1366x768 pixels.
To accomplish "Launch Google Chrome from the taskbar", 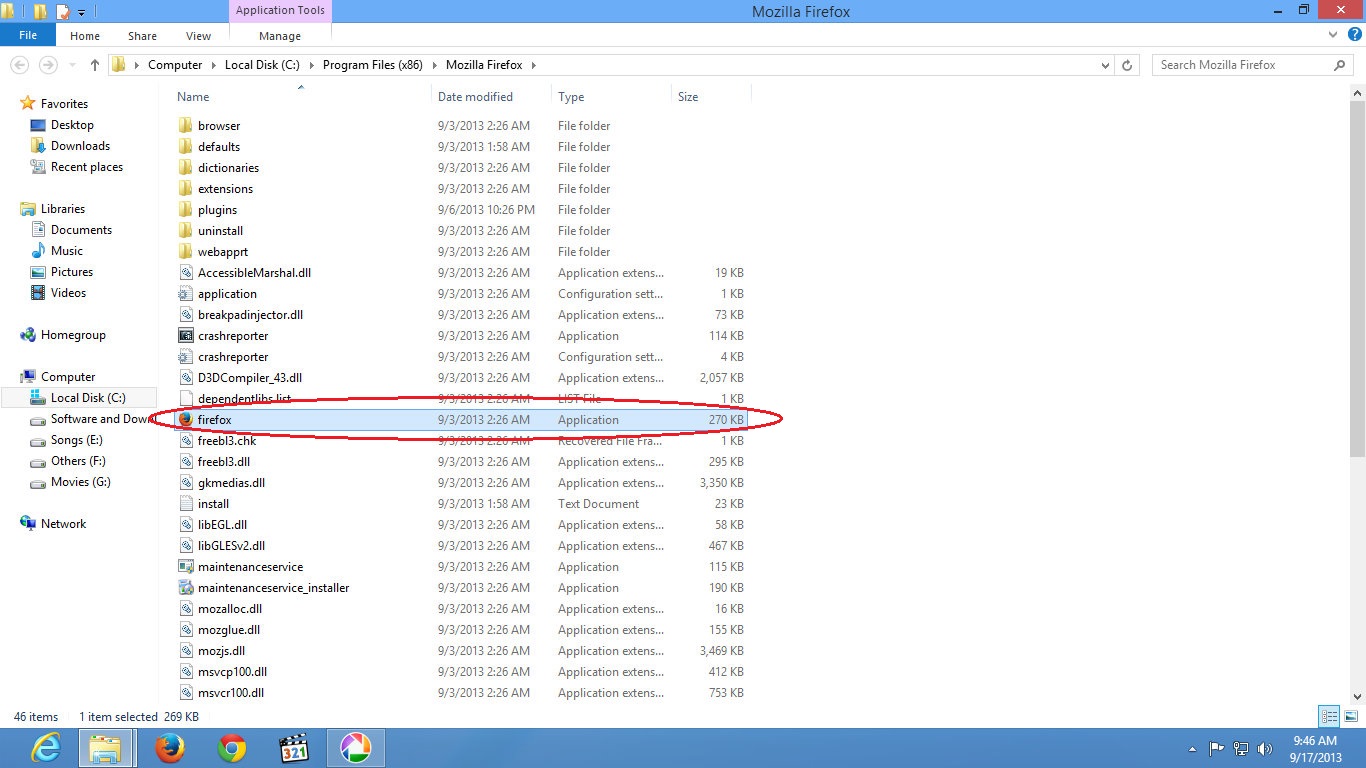I will tap(232, 748).
